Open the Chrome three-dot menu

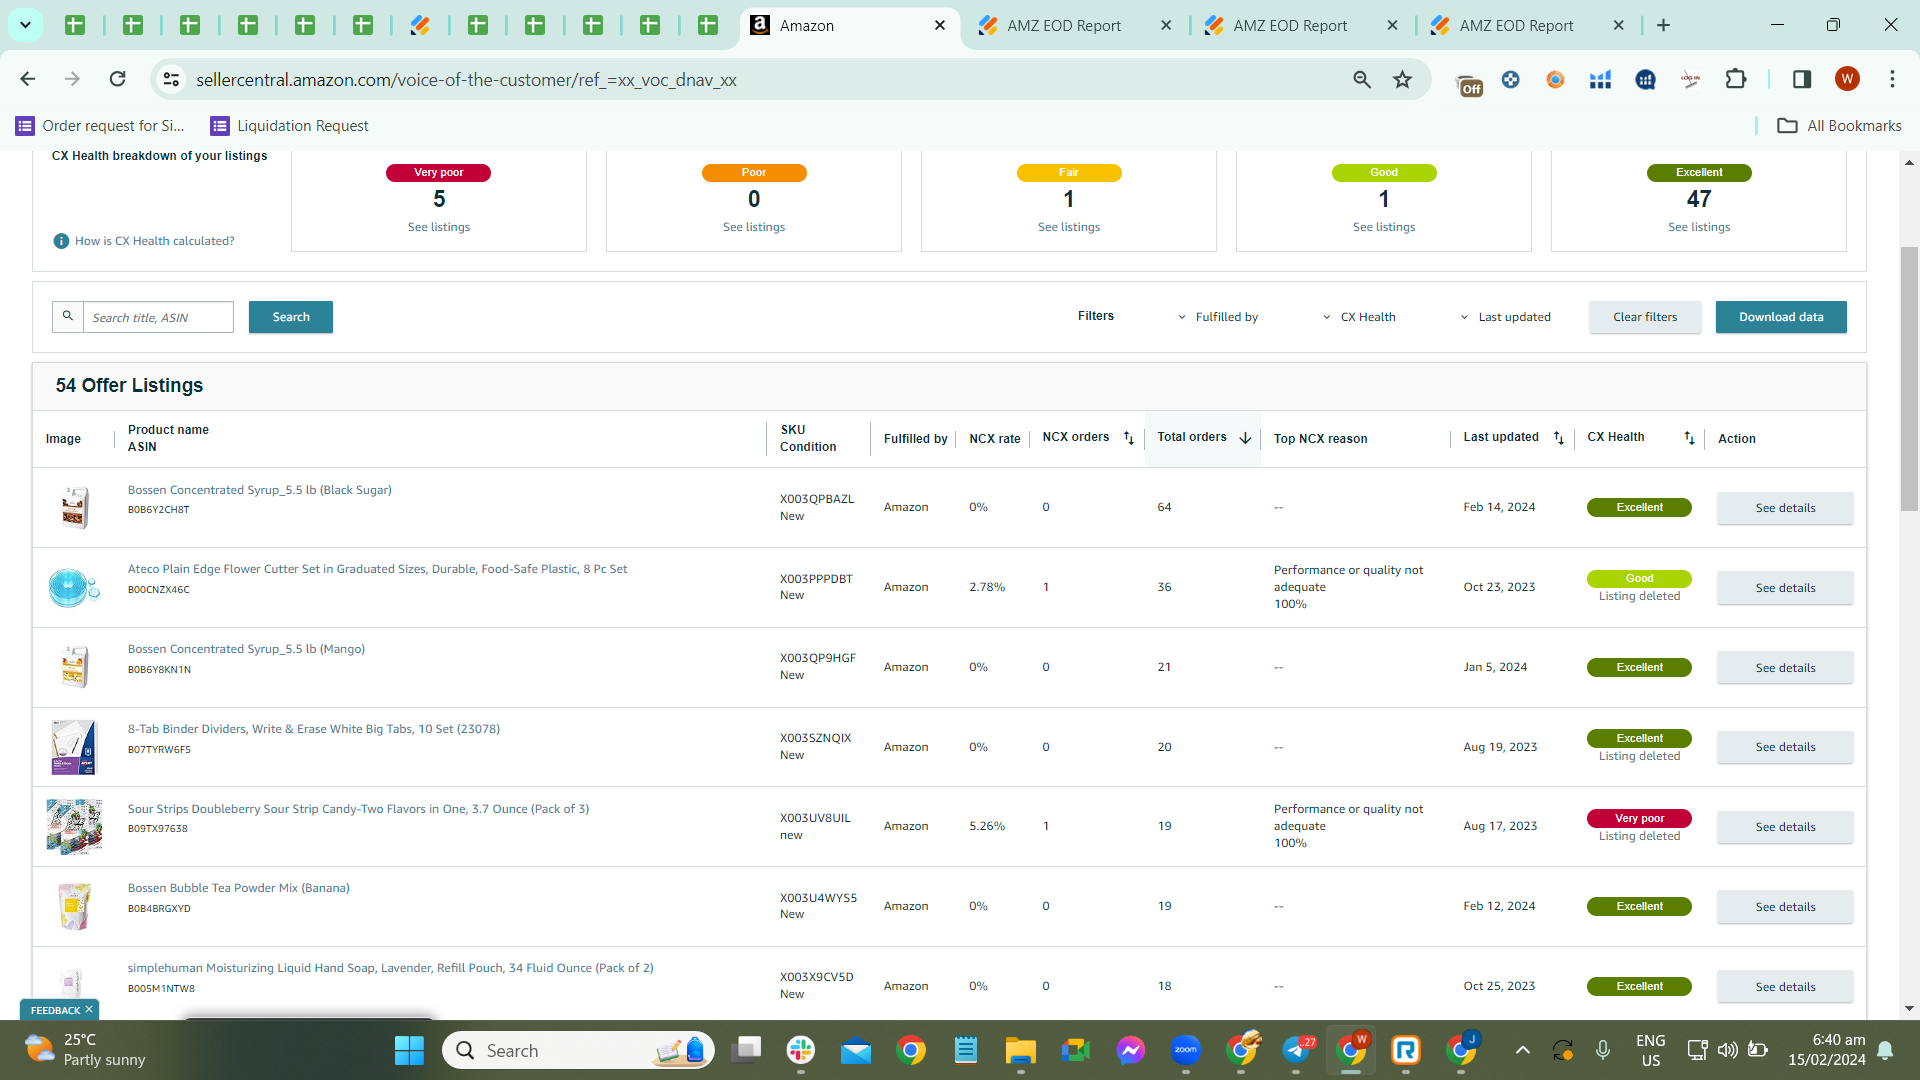(x=1892, y=79)
